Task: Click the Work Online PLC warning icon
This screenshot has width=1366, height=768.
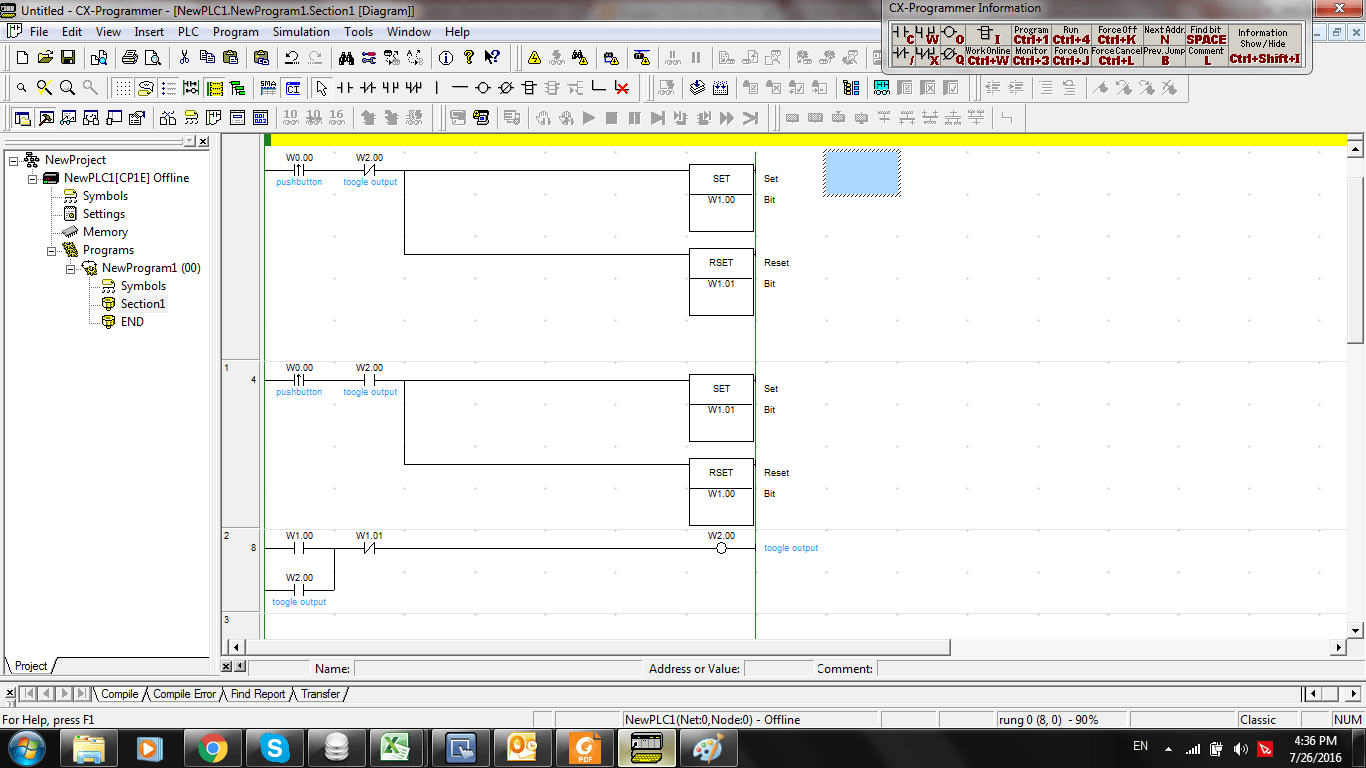Action: tap(534, 58)
